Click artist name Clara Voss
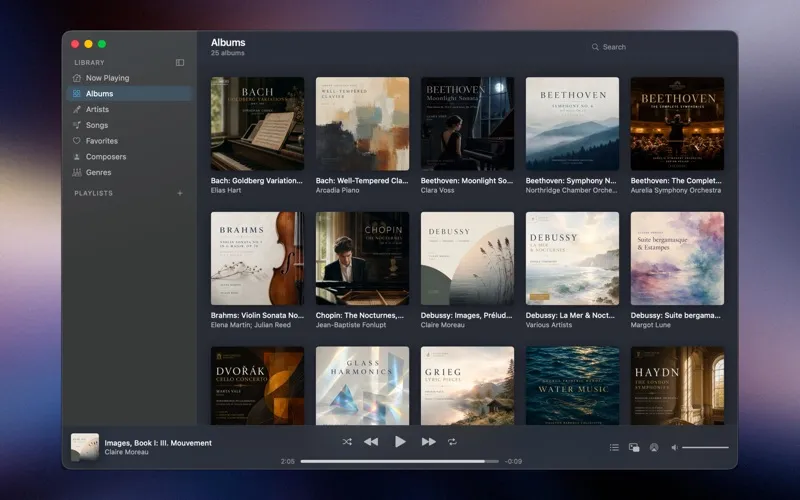This screenshot has width=800, height=500. point(437,190)
